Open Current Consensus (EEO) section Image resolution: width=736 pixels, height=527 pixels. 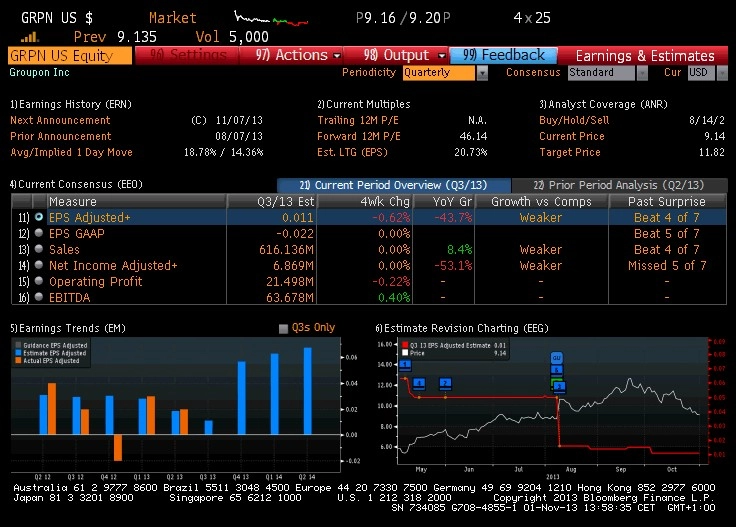(77, 184)
